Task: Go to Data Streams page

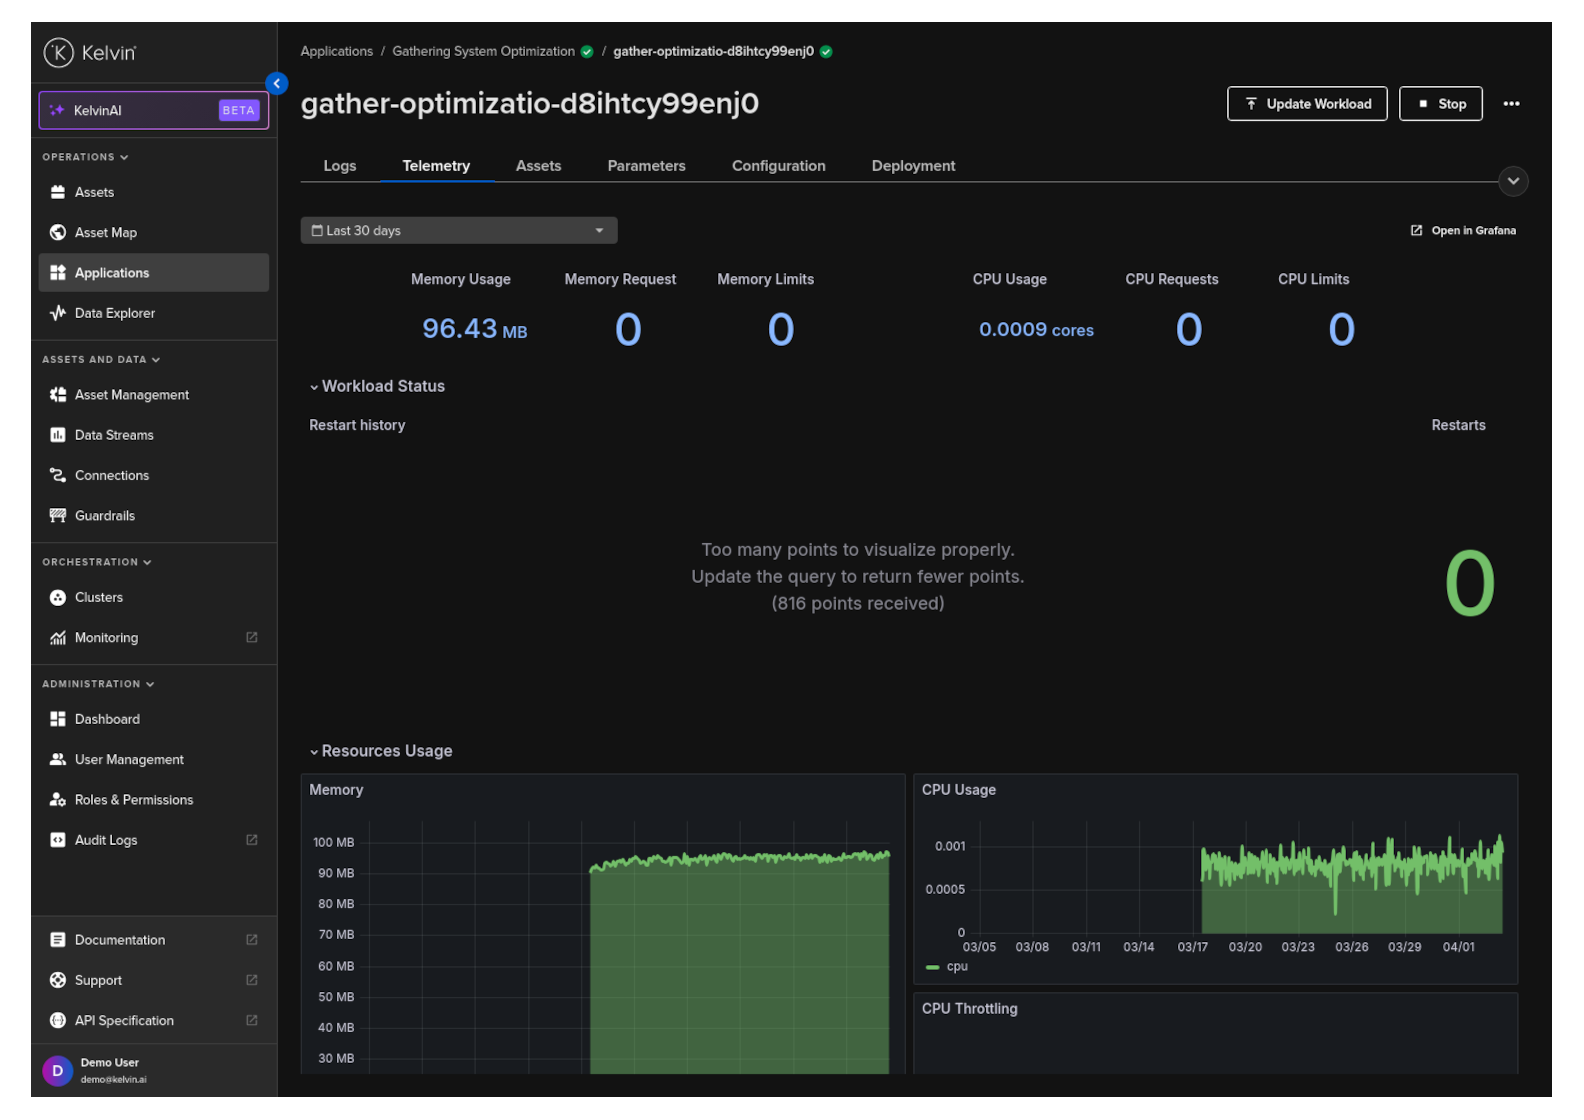Action: coord(114,435)
